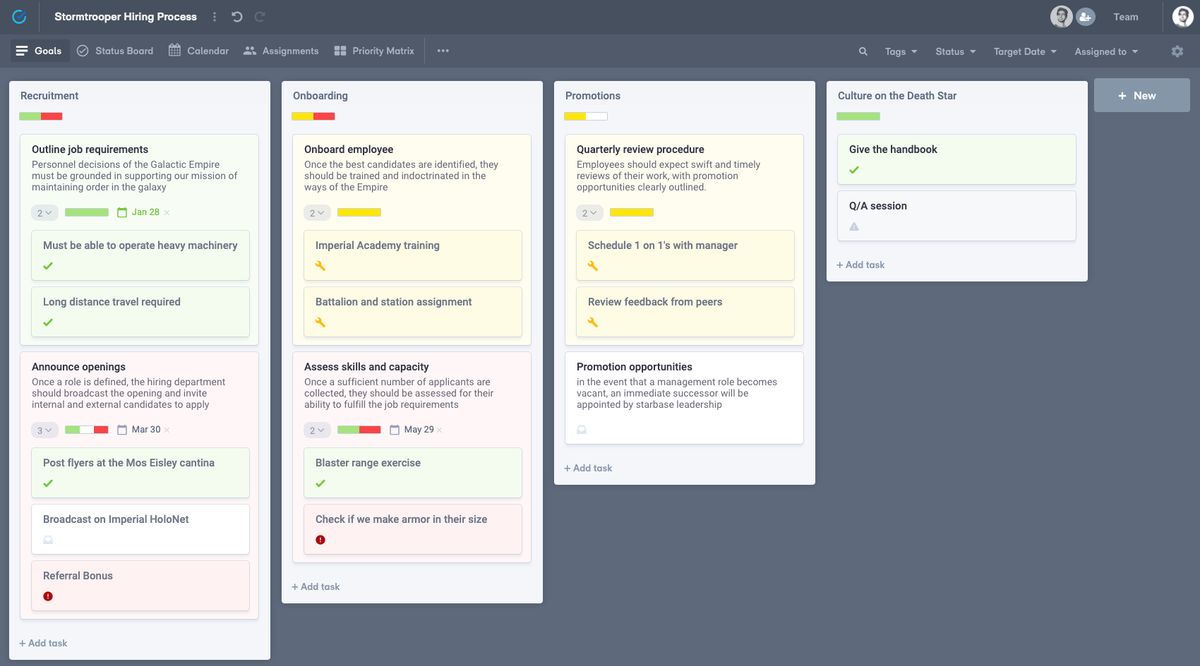Open the settings gear icon
The height and width of the screenshot is (666, 1200).
click(1177, 51)
